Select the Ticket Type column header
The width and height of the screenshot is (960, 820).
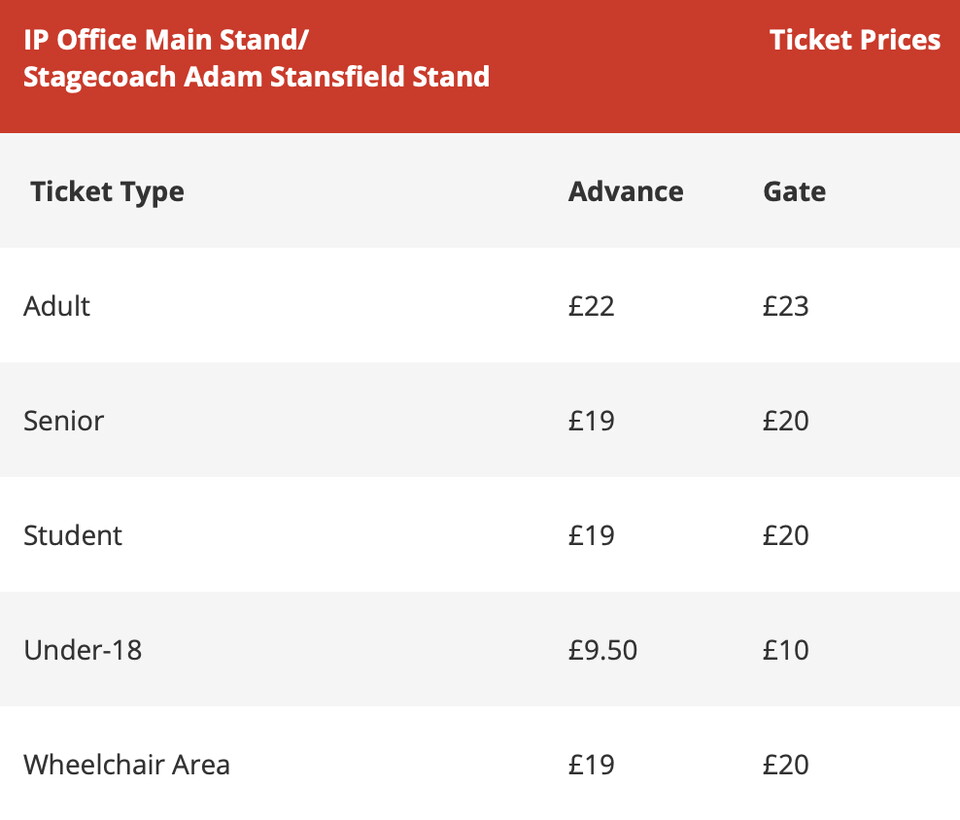pyautogui.click(x=107, y=191)
